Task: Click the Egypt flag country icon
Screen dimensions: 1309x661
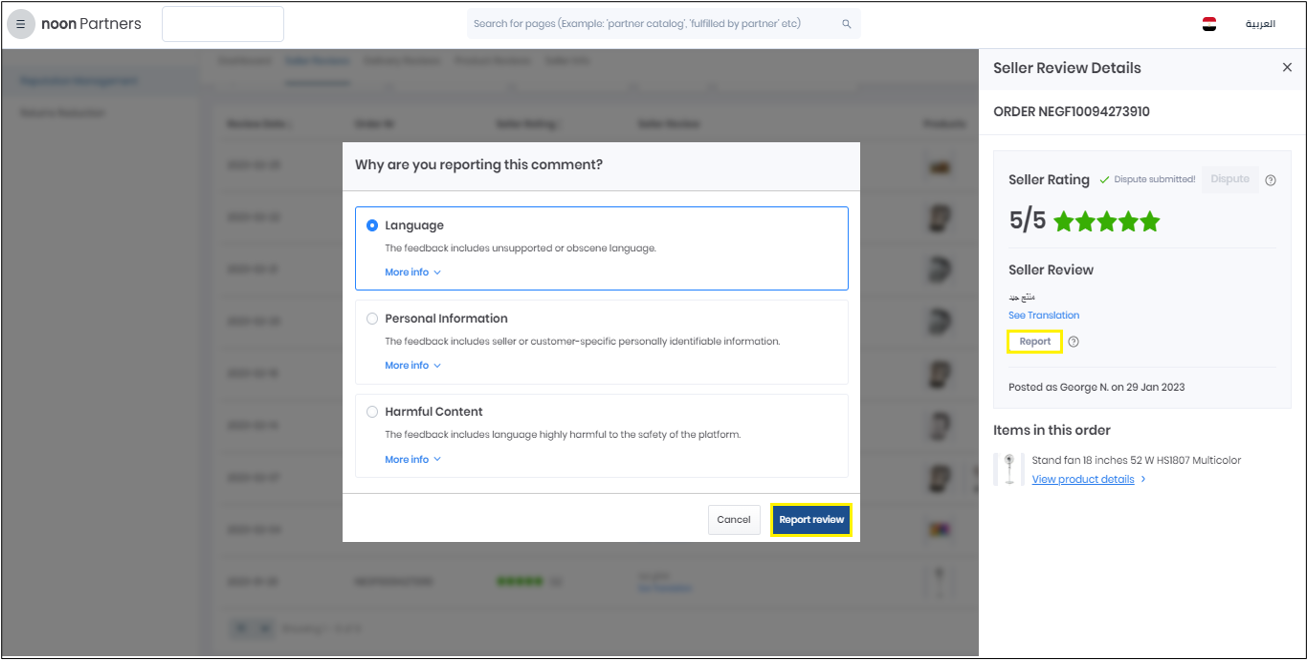Action: click(1209, 24)
